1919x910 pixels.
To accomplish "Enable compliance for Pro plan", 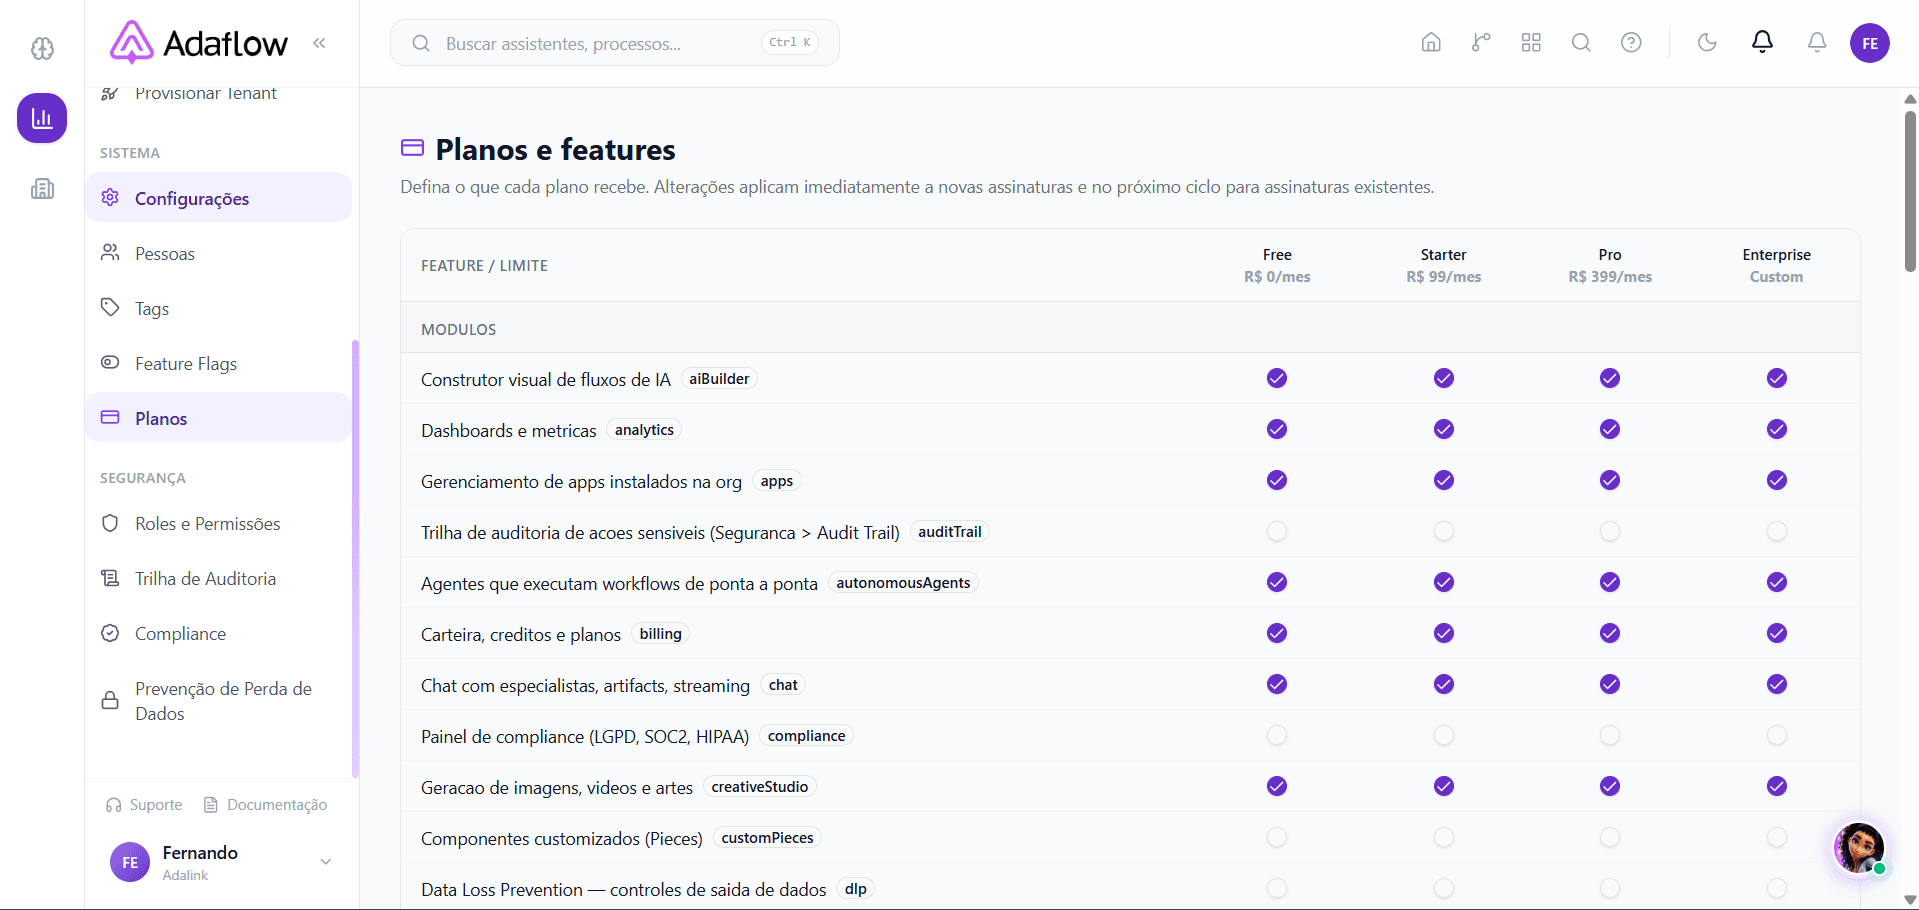I will [1610, 735].
